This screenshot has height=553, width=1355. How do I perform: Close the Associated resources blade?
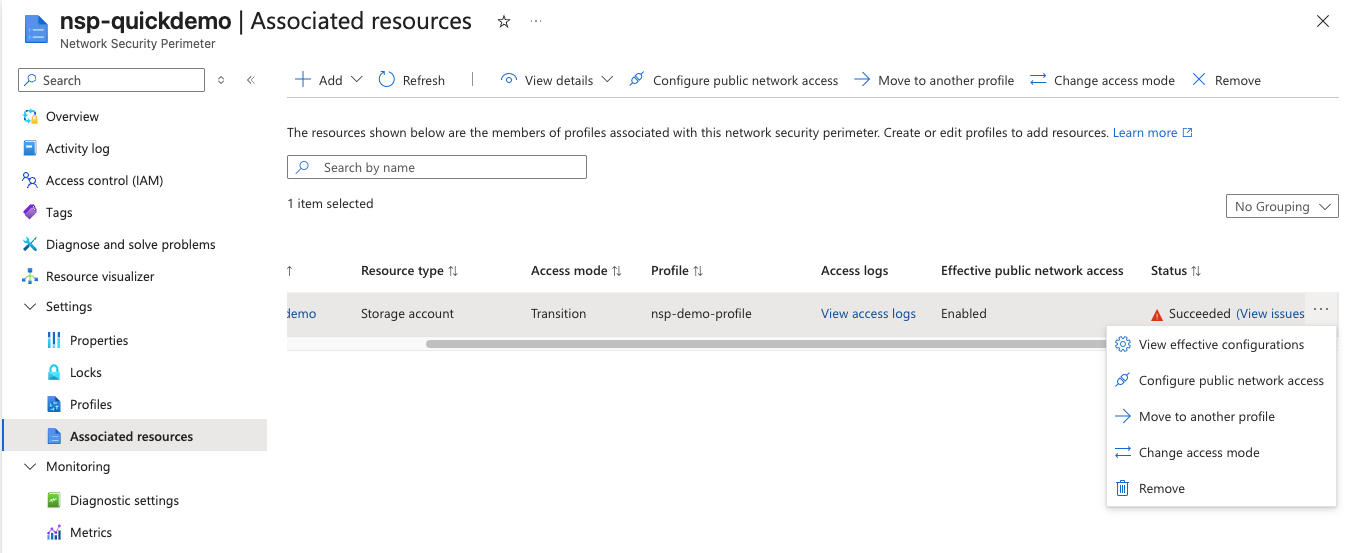pos(1323,21)
